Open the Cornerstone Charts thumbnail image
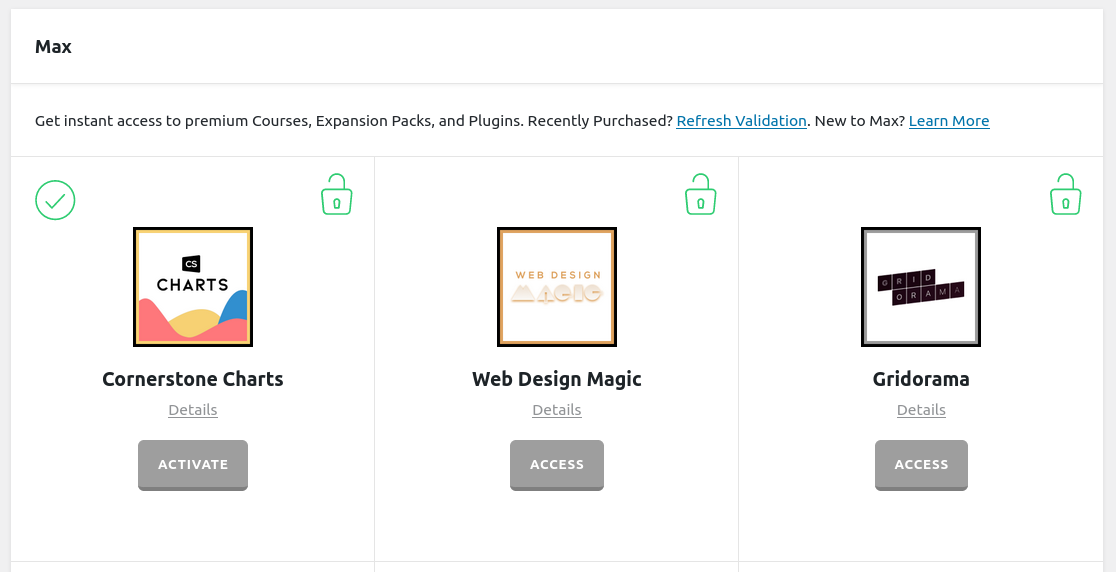 point(193,287)
